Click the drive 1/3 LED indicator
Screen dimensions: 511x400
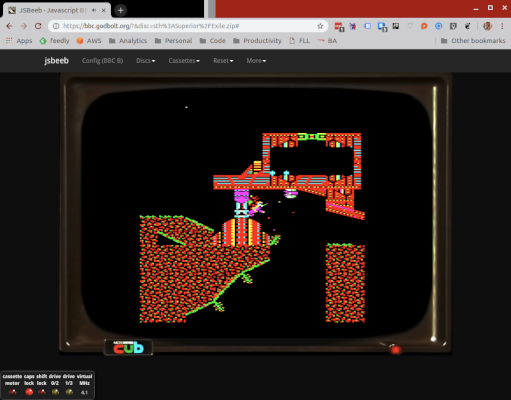tap(69, 392)
